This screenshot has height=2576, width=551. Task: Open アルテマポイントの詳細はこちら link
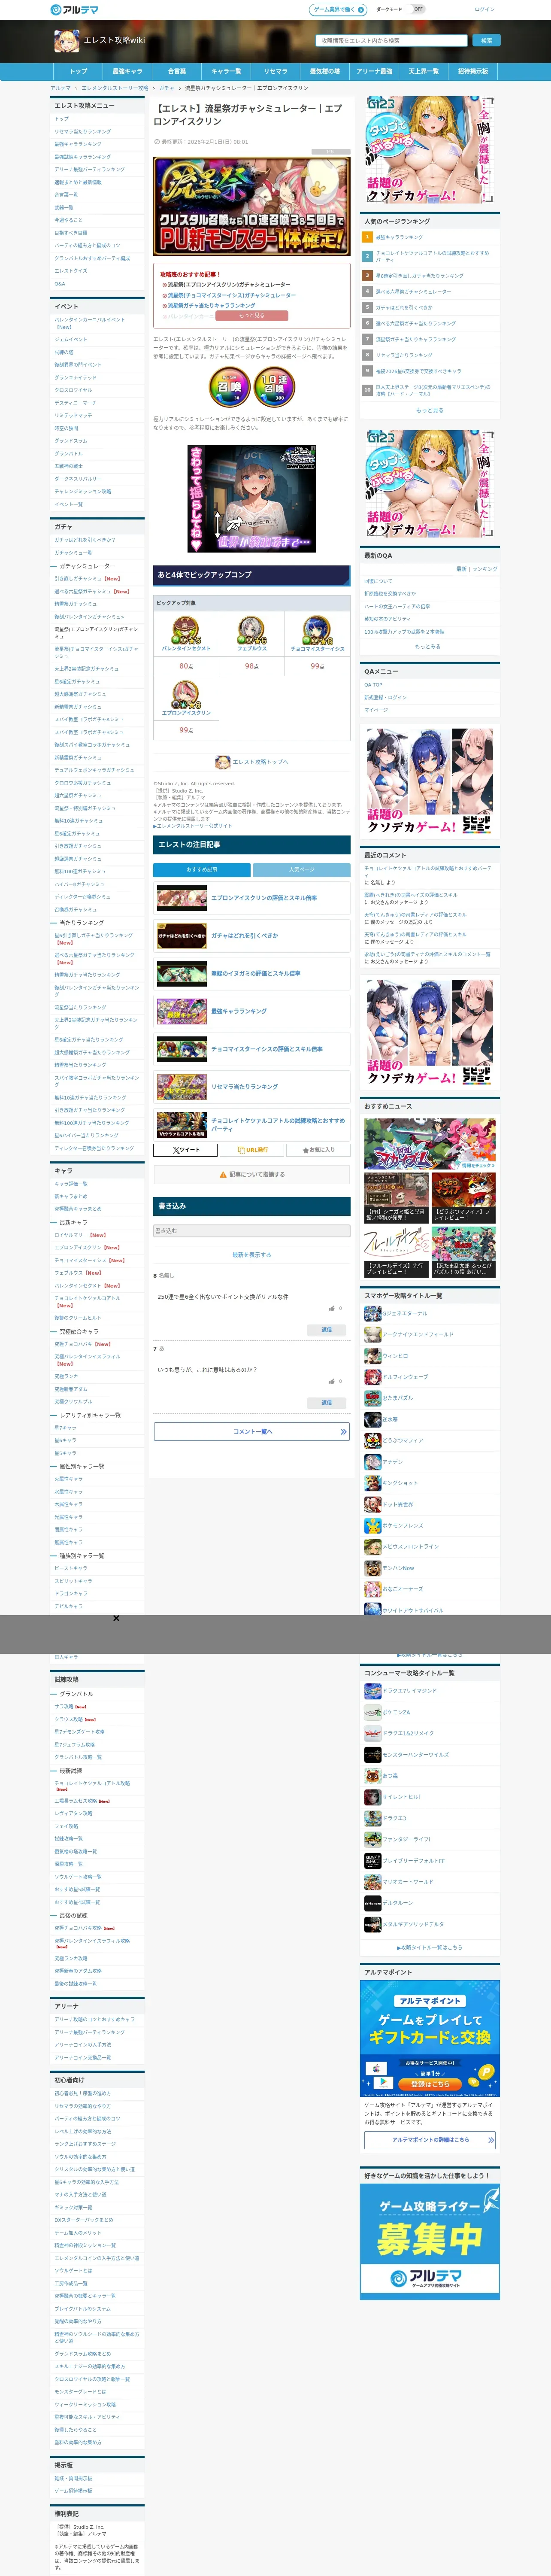coord(430,2140)
